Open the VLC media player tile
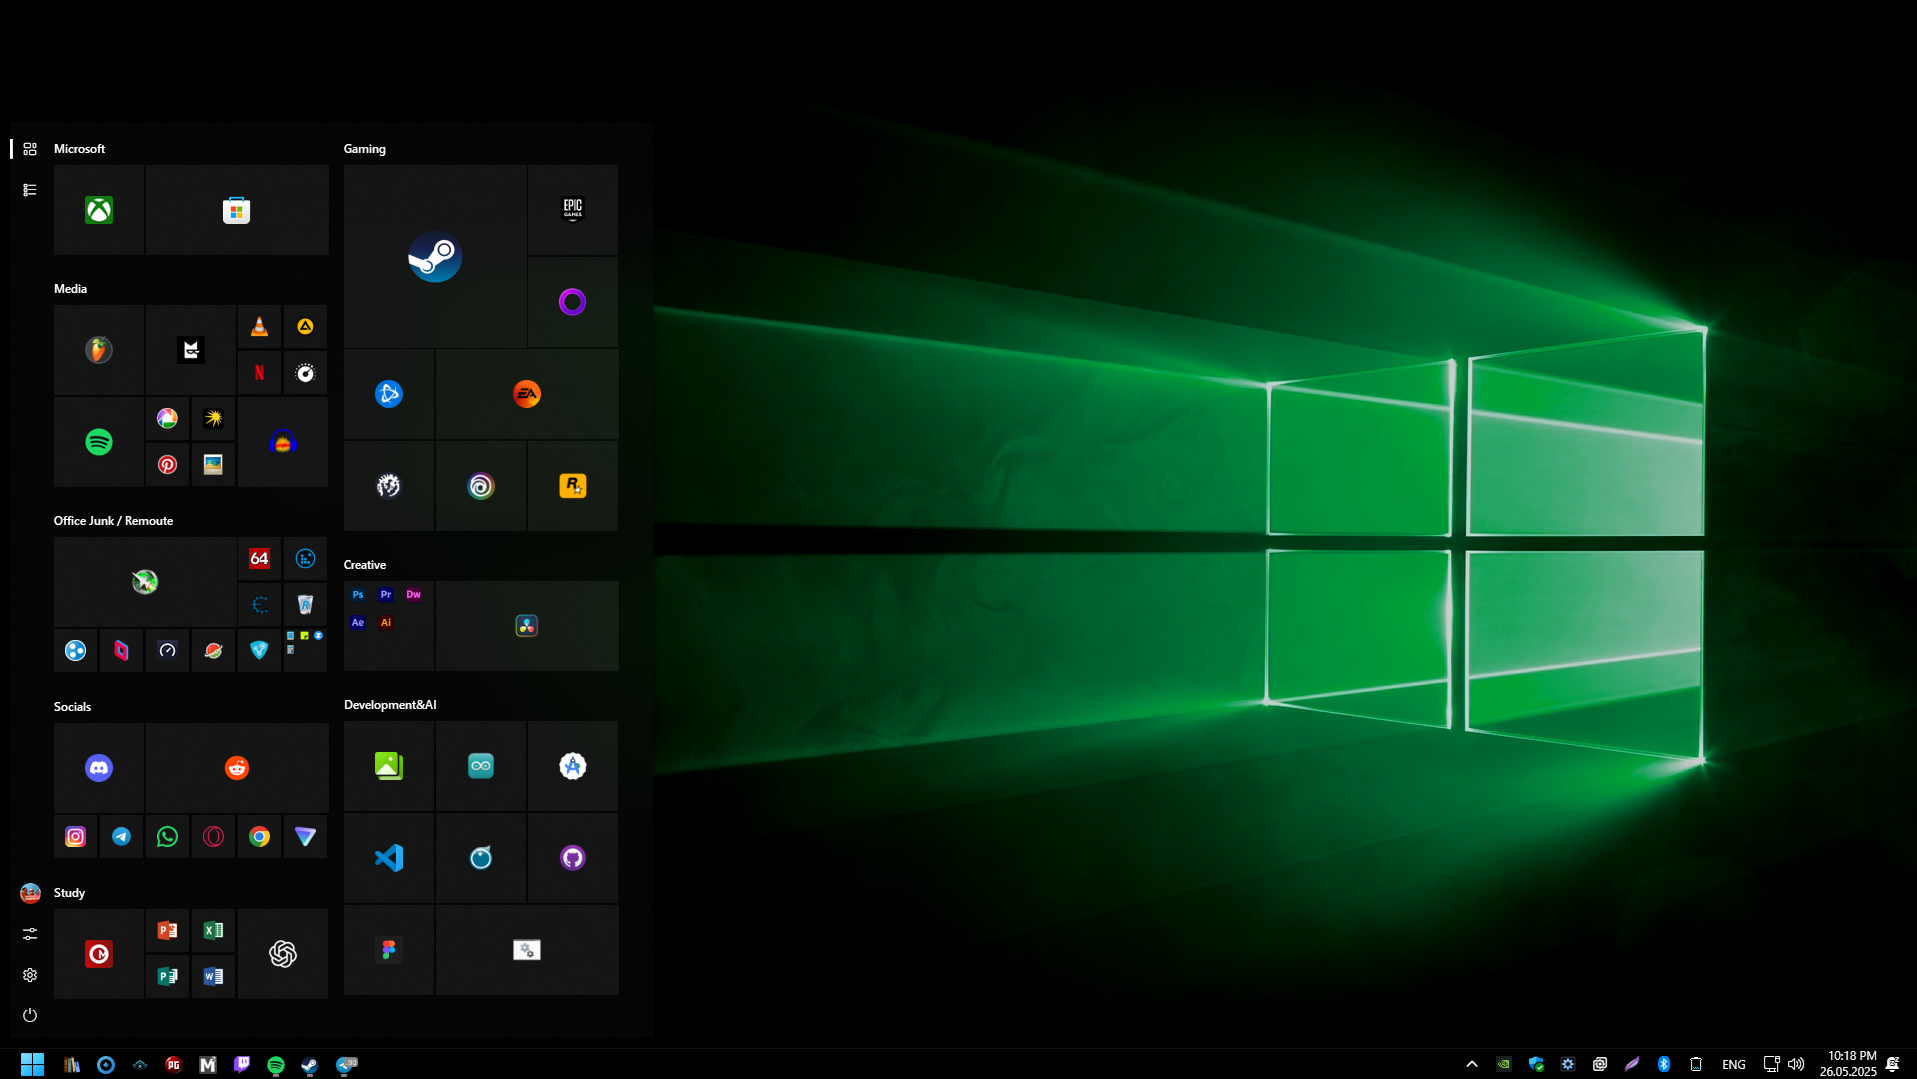The width and height of the screenshot is (1917, 1079). click(x=259, y=327)
